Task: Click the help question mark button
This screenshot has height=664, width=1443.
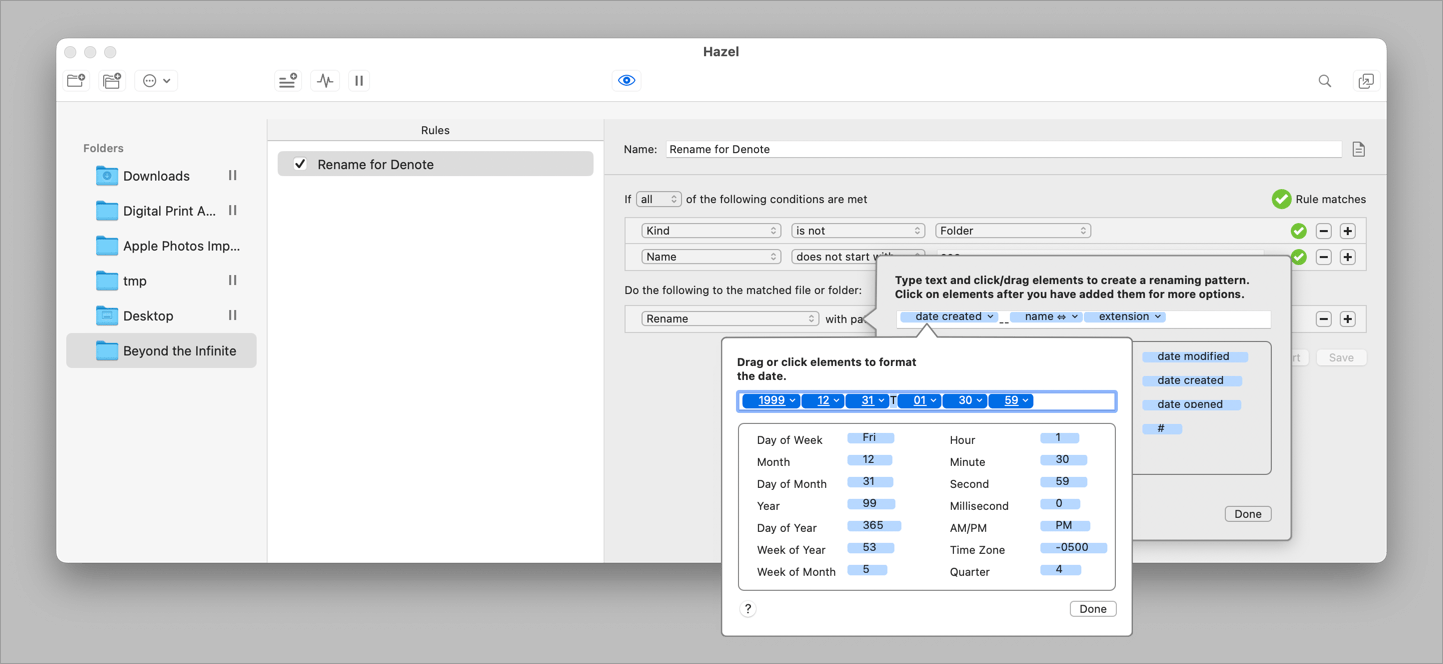Action: point(747,608)
